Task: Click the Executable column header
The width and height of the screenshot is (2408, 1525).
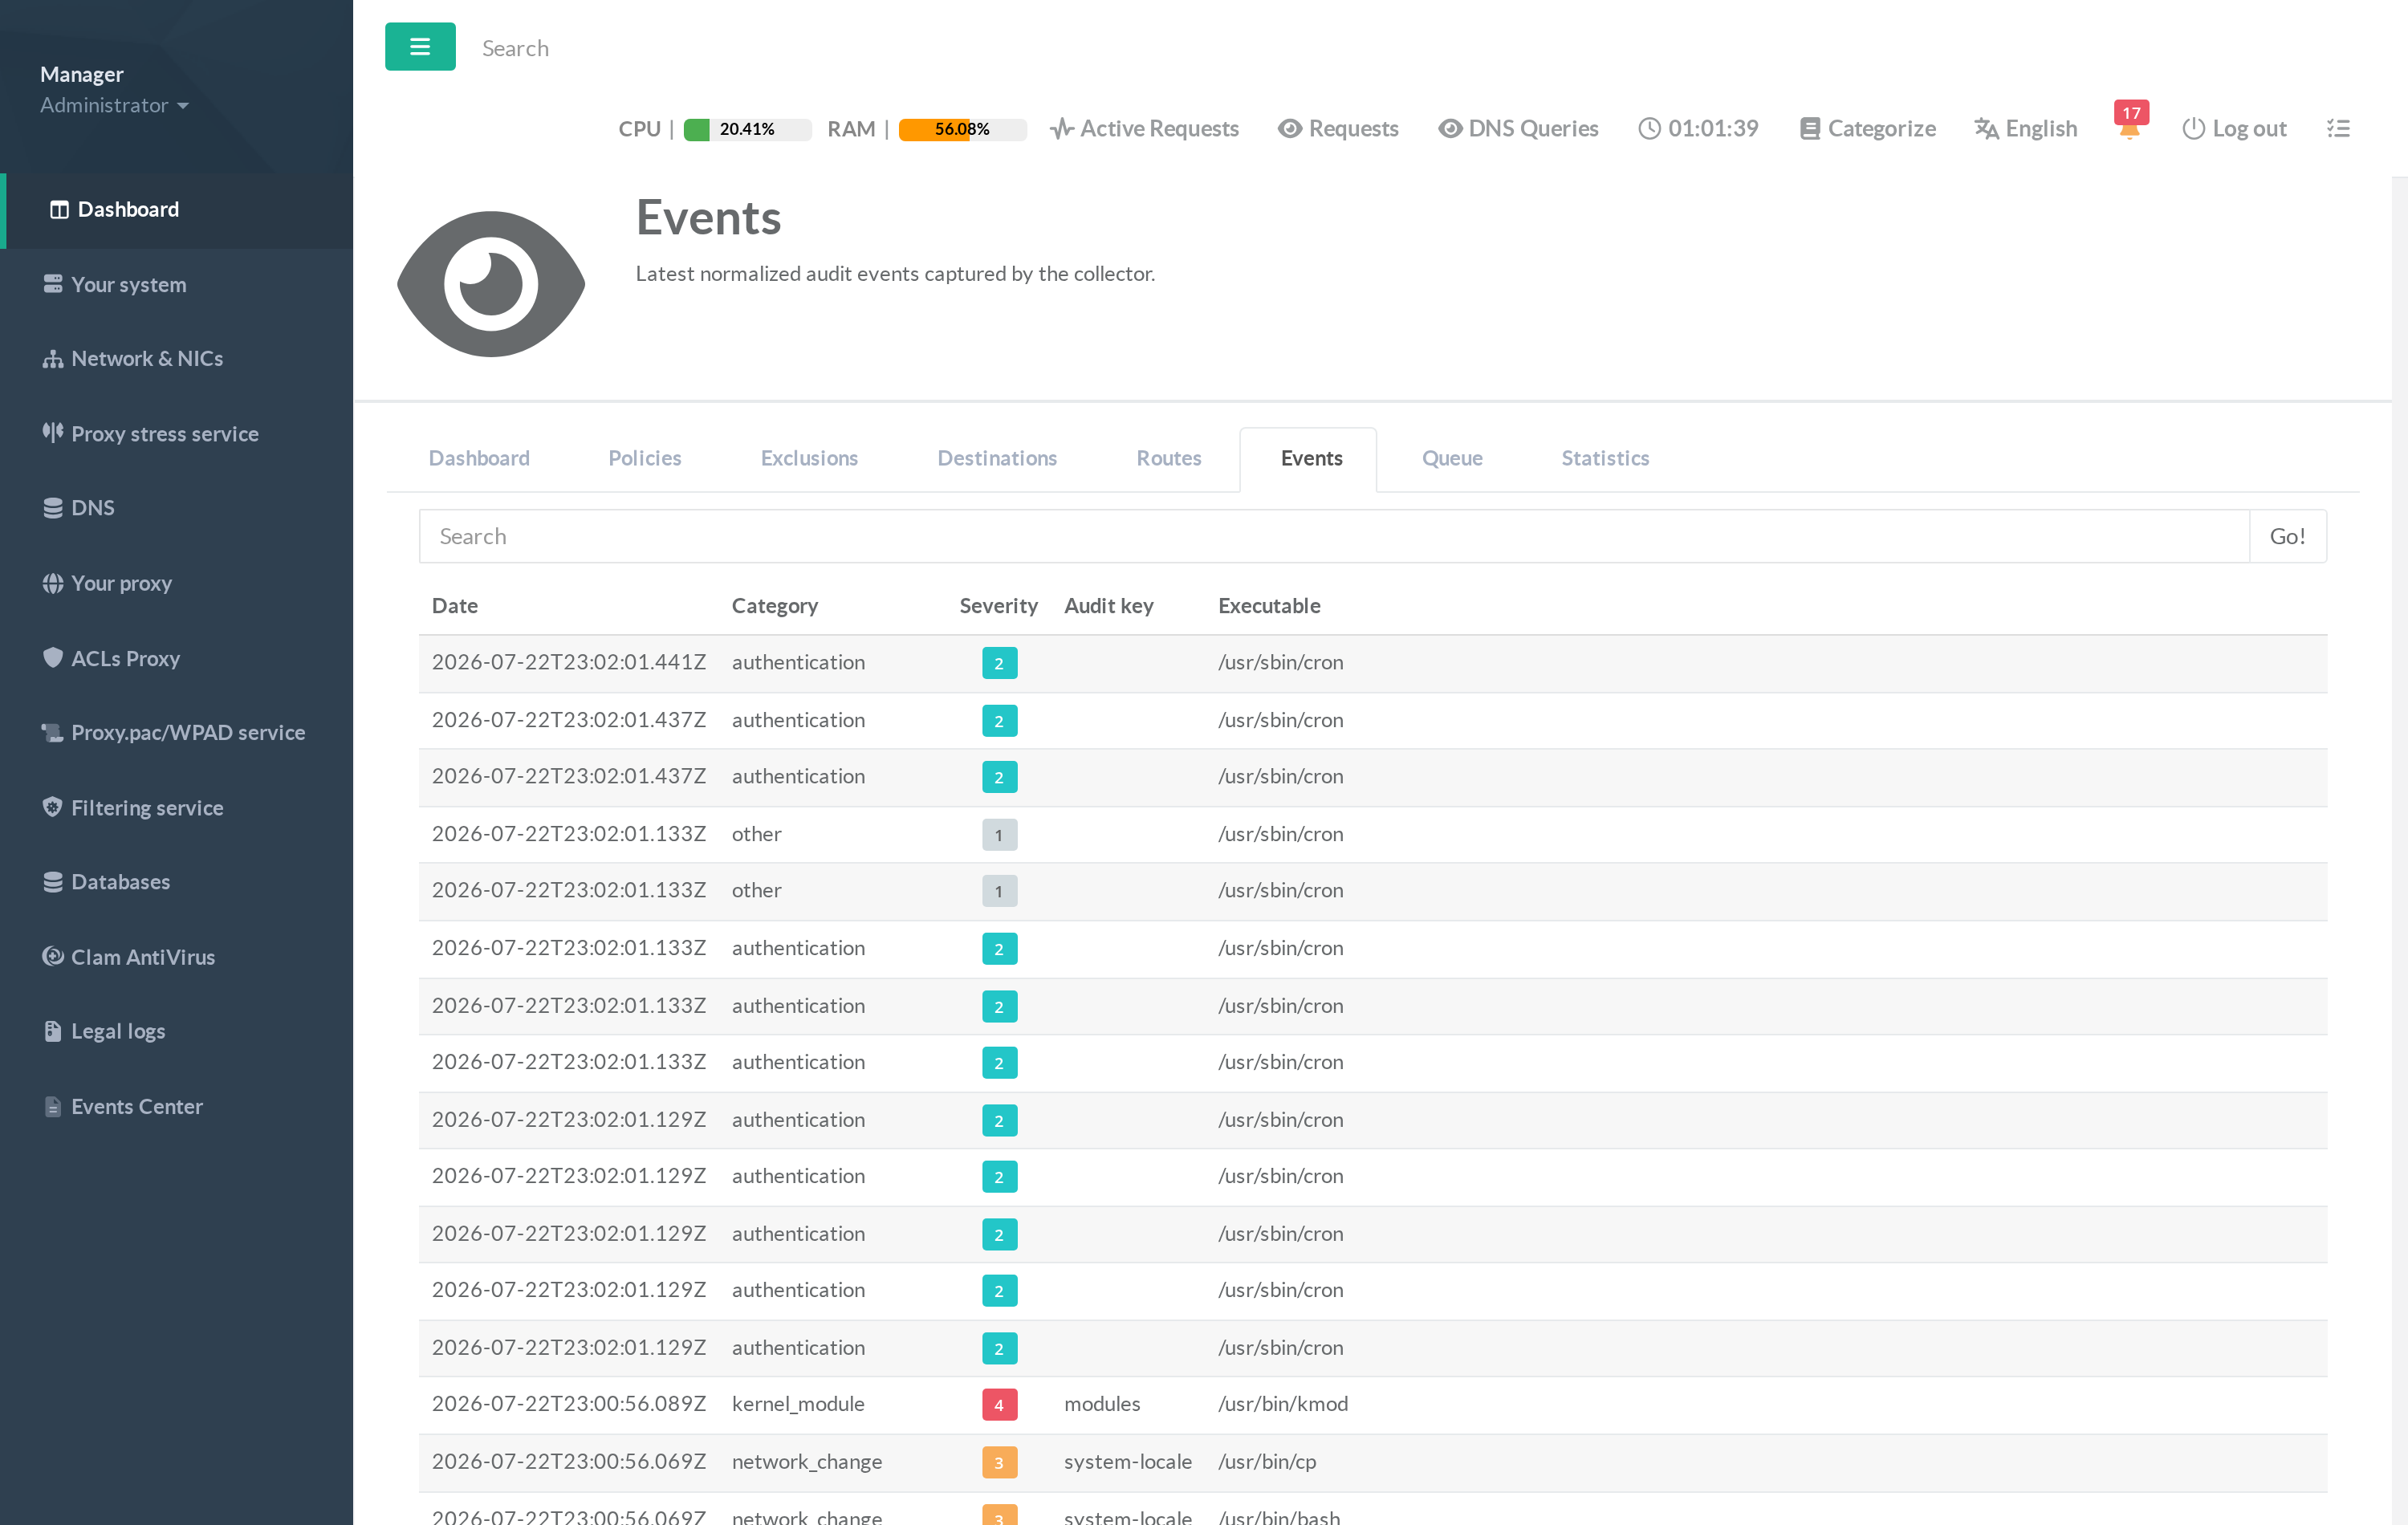Action: pos(1269,606)
